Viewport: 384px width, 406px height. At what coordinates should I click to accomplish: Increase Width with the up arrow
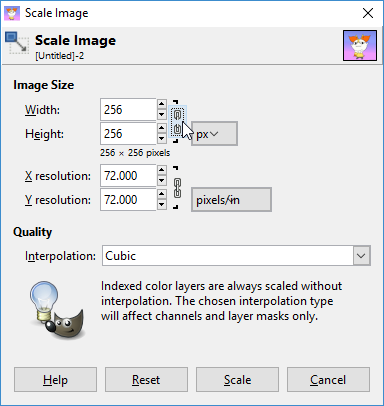pyautogui.click(x=162, y=104)
